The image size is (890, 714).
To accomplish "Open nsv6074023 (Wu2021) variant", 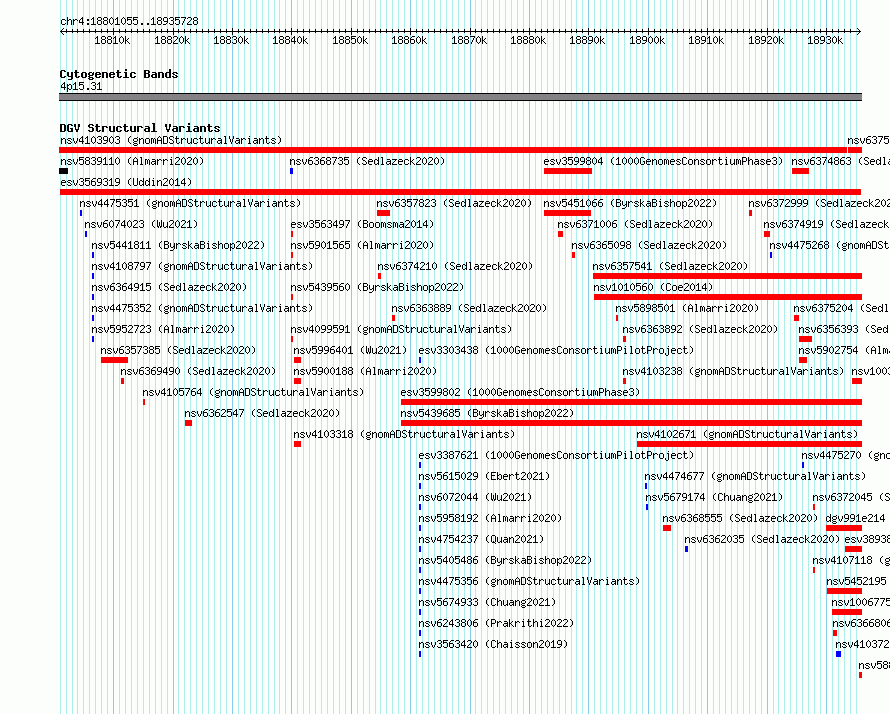I will pos(141,224).
